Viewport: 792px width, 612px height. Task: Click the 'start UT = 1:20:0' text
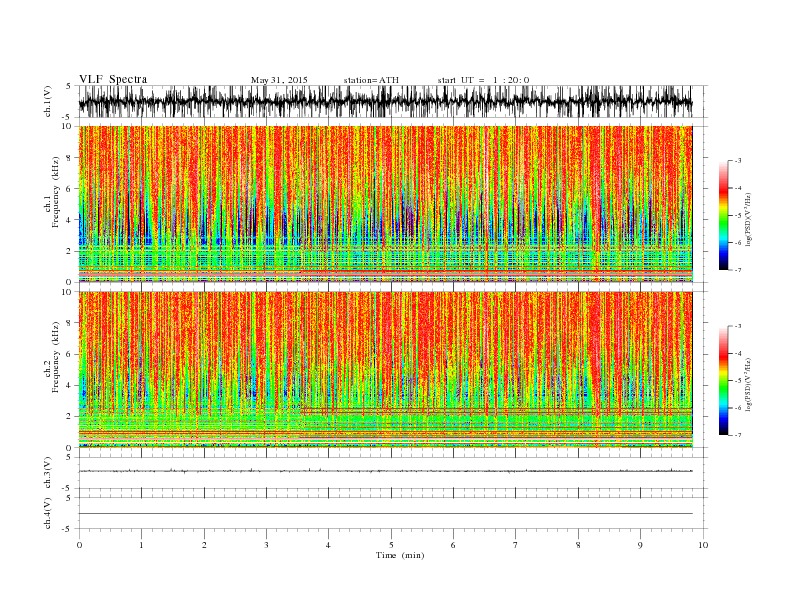(x=483, y=80)
